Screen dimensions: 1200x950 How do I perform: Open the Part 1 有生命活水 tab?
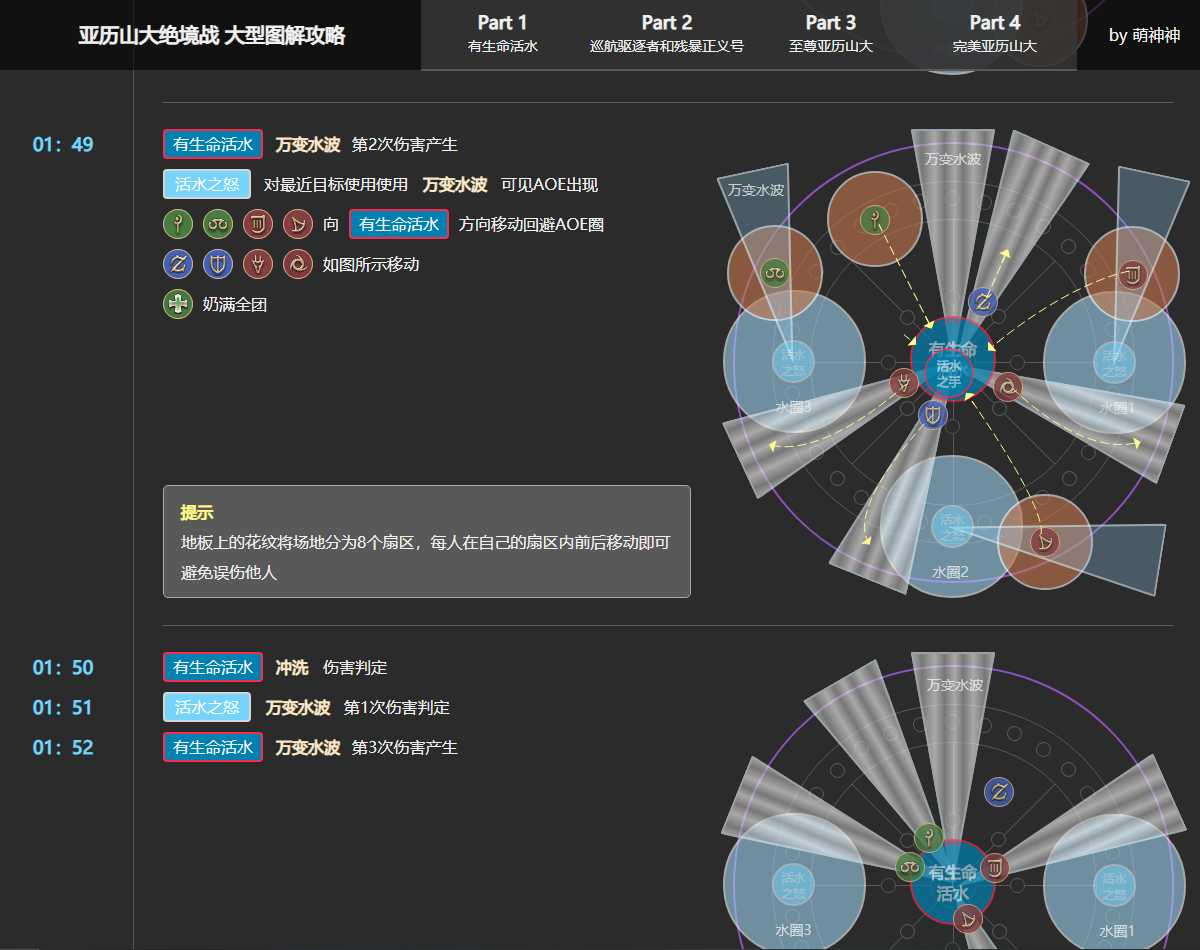502,34
